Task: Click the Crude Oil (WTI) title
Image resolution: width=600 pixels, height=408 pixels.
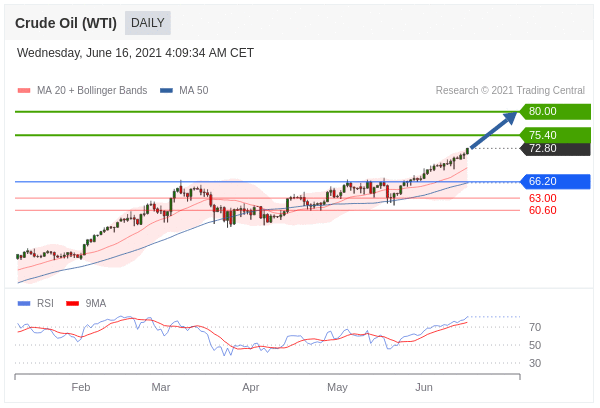Action: click(x=66, y=23)
